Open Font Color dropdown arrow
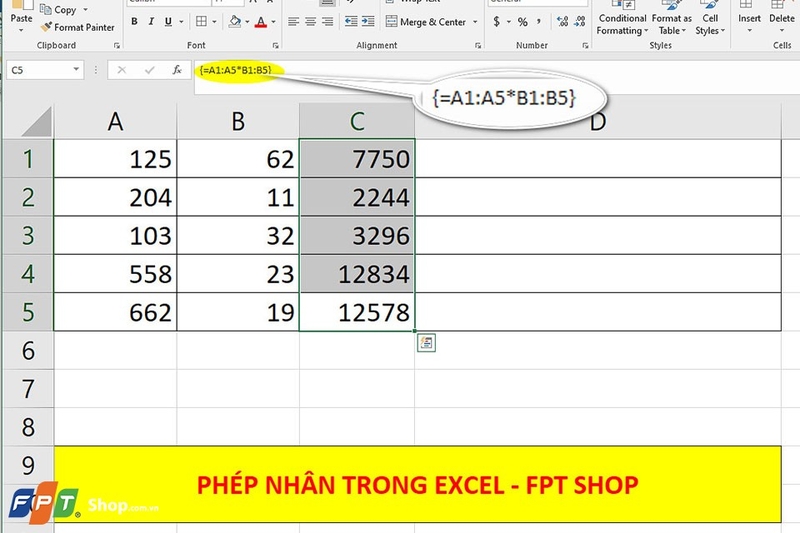 pos(273,21)
